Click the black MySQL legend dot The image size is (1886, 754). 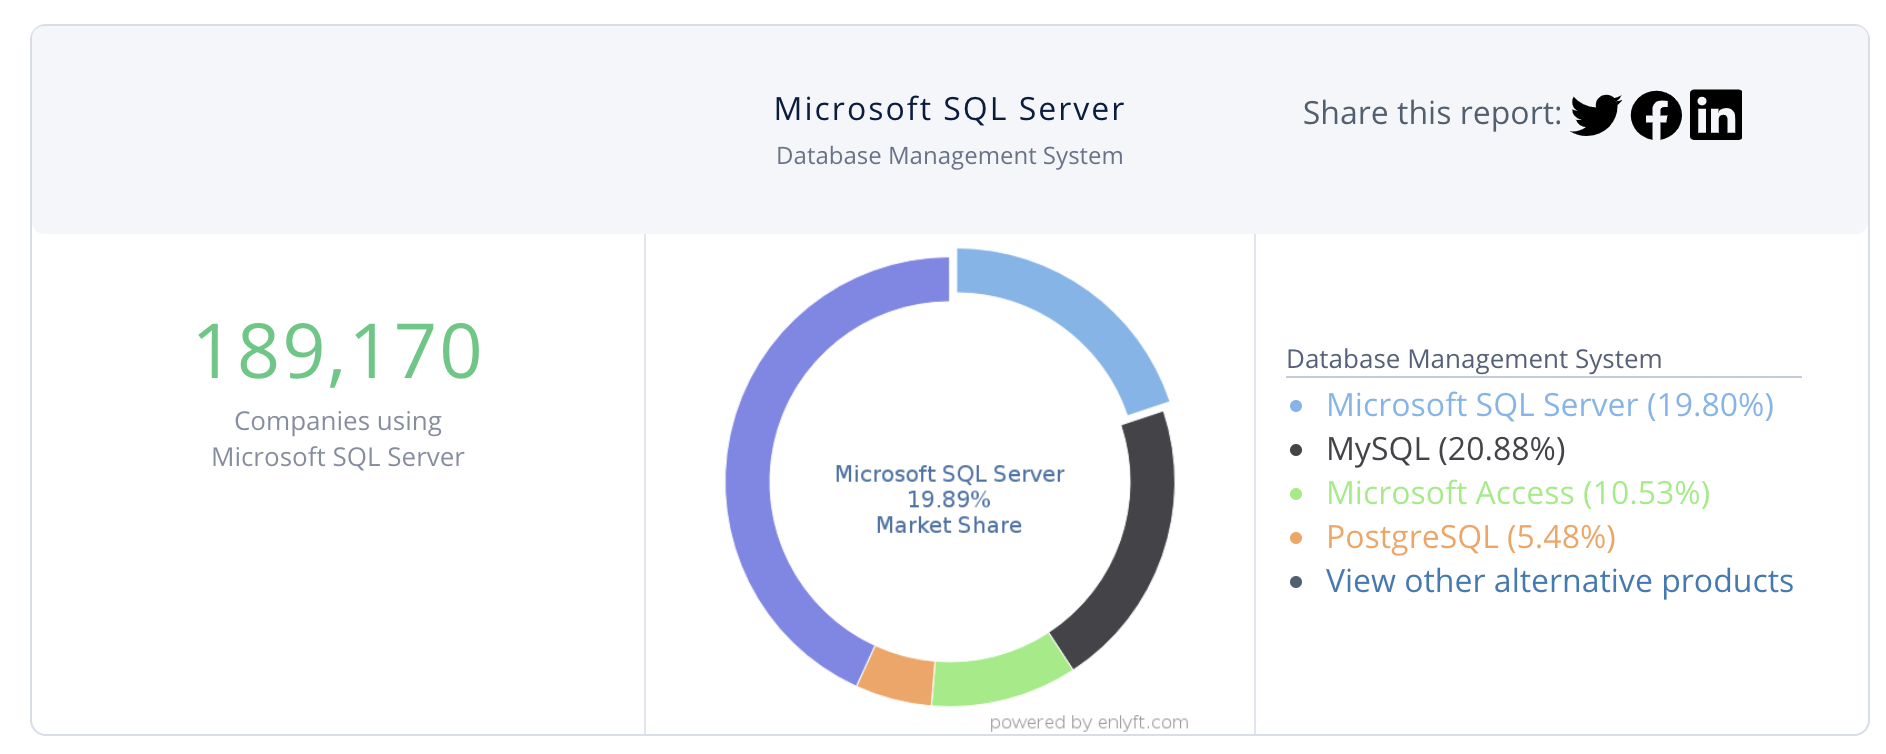tap(1296, 450)
